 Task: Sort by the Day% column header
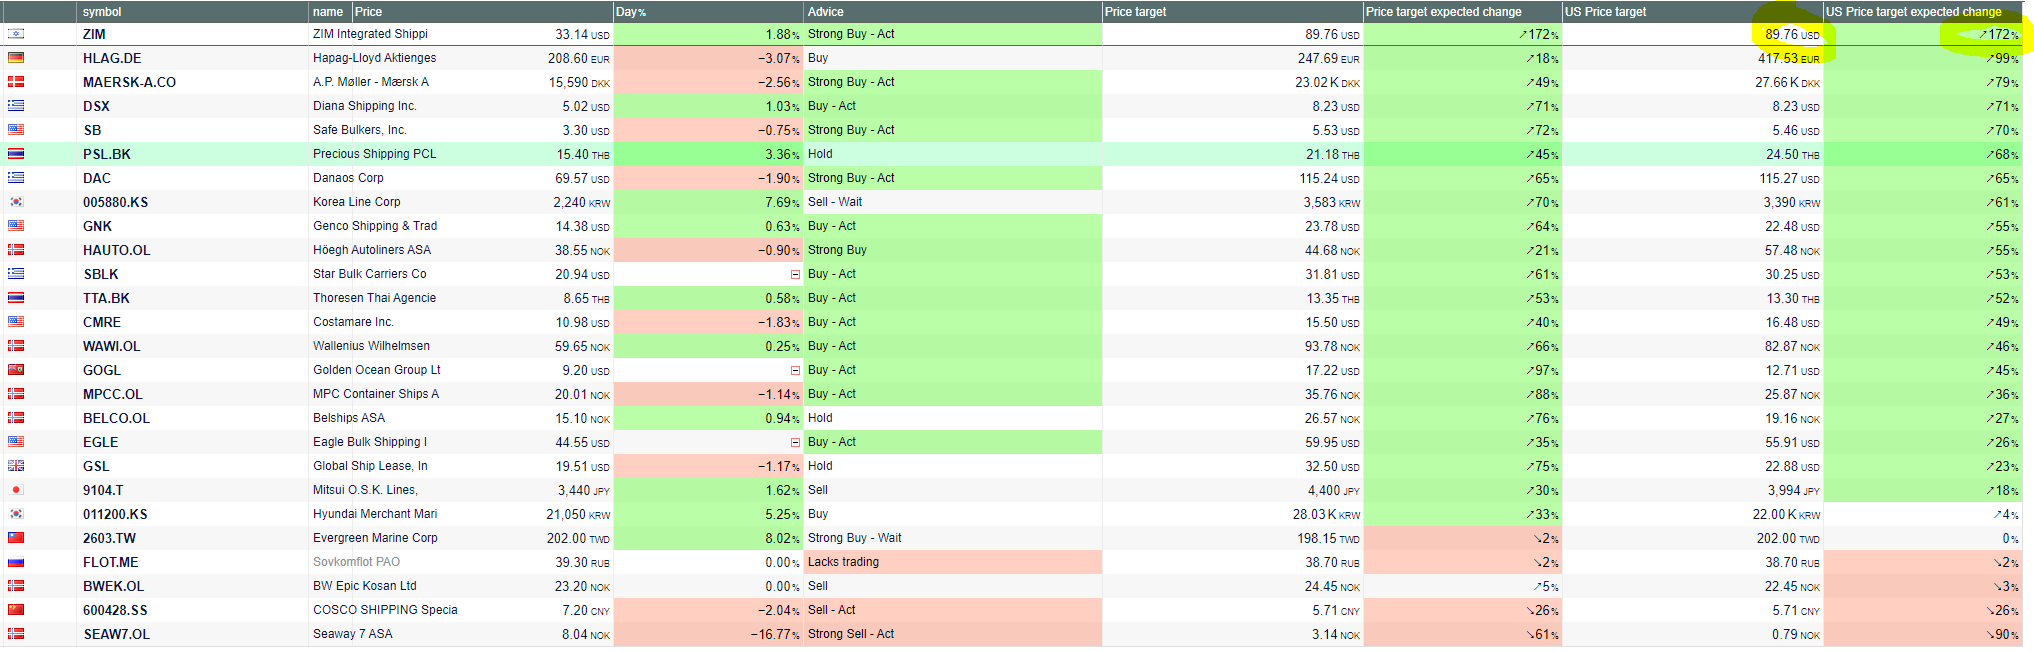[708, 12]
